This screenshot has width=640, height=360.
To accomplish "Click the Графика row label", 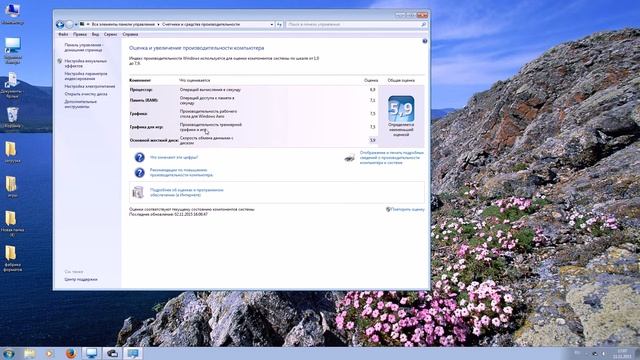I will tap(139, 113).
